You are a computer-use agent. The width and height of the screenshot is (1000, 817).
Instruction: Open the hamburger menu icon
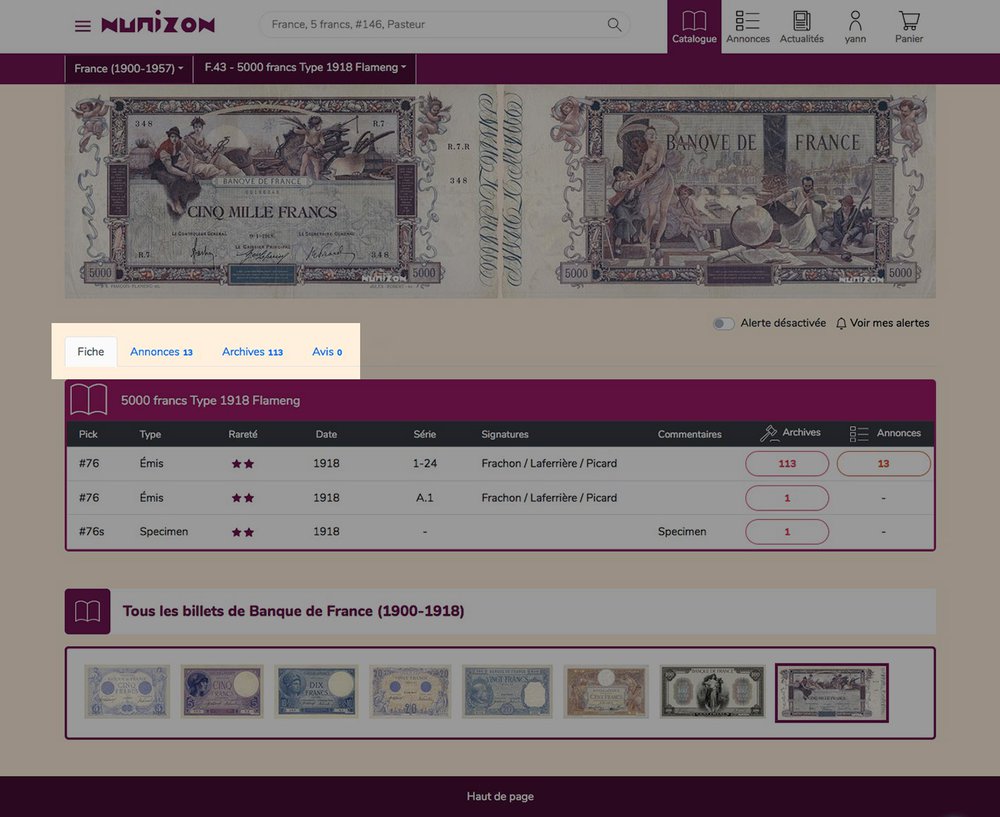[x=82, y=26]
